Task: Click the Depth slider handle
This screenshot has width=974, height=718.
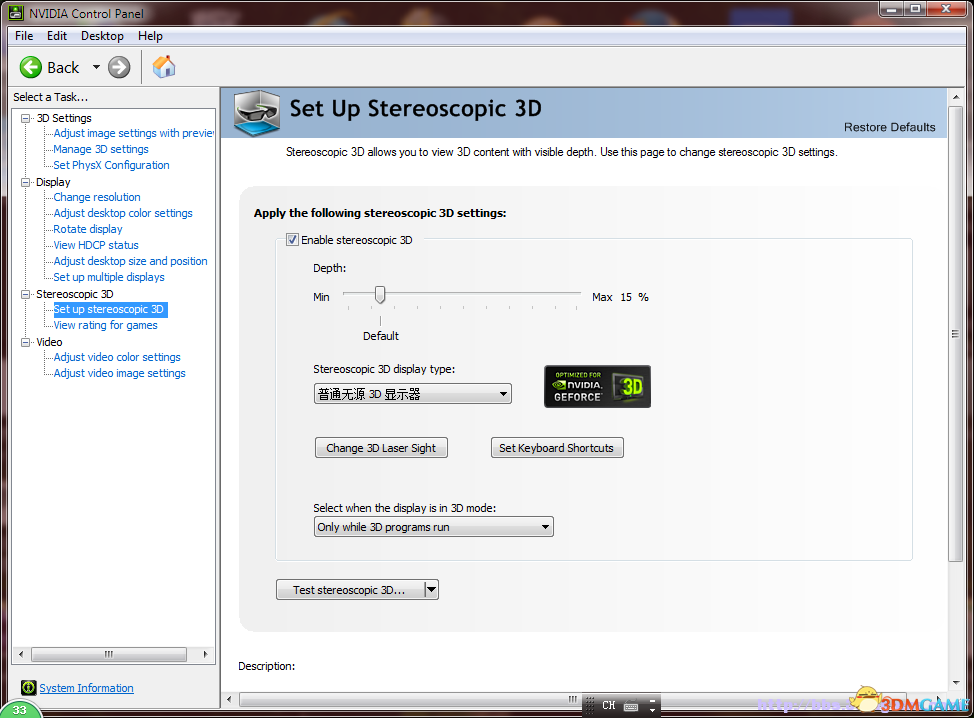Action: tap(380, 294)
